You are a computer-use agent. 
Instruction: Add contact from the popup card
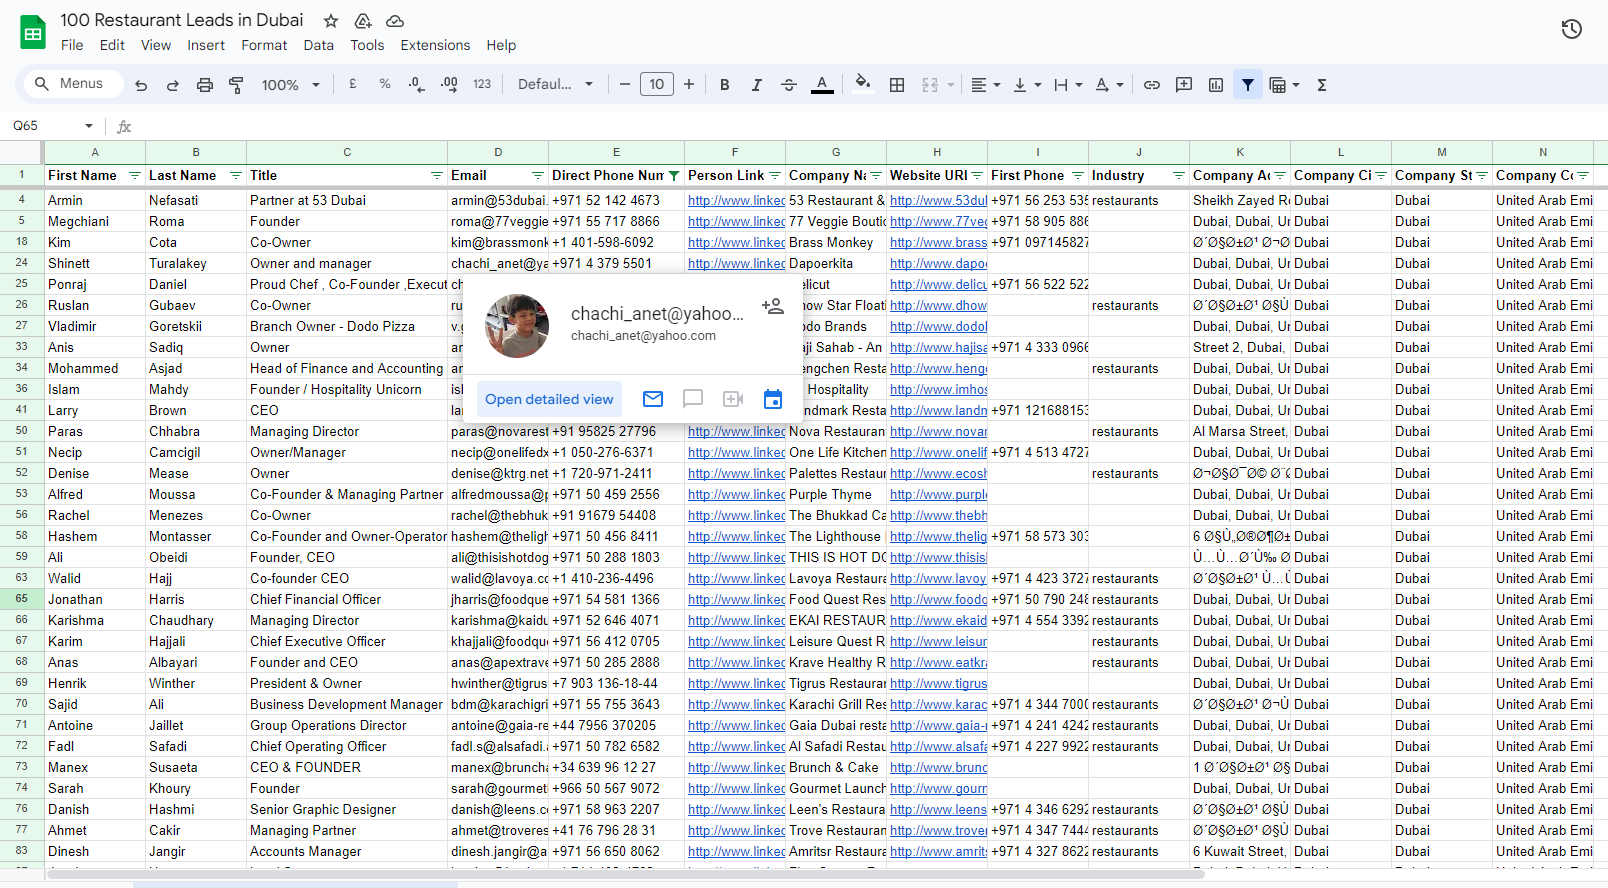pos(772,306)
